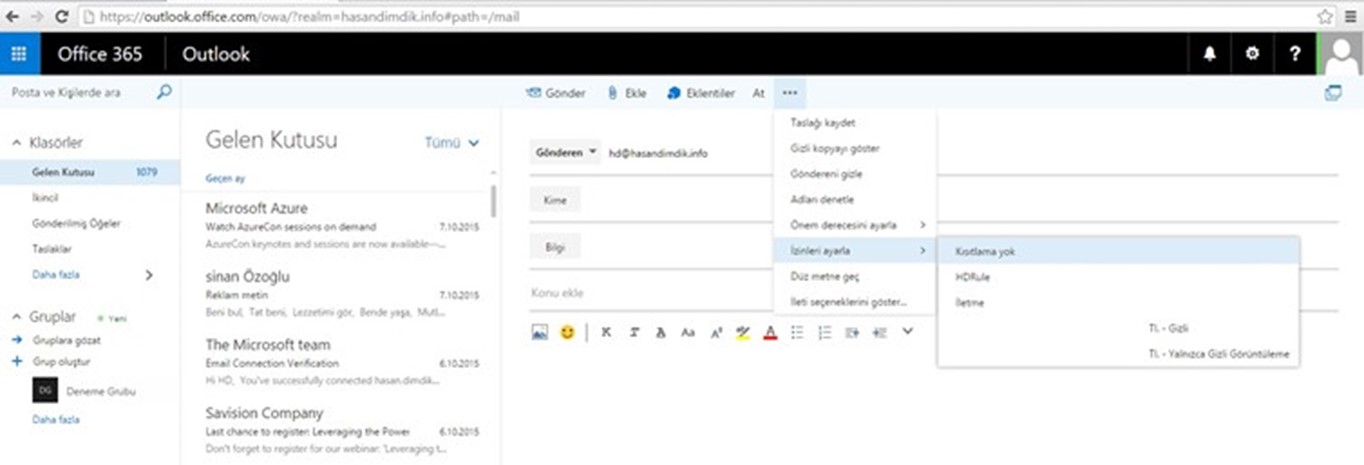Collapse the Gruplar section
1364x465 pixels.
(16, 317)
